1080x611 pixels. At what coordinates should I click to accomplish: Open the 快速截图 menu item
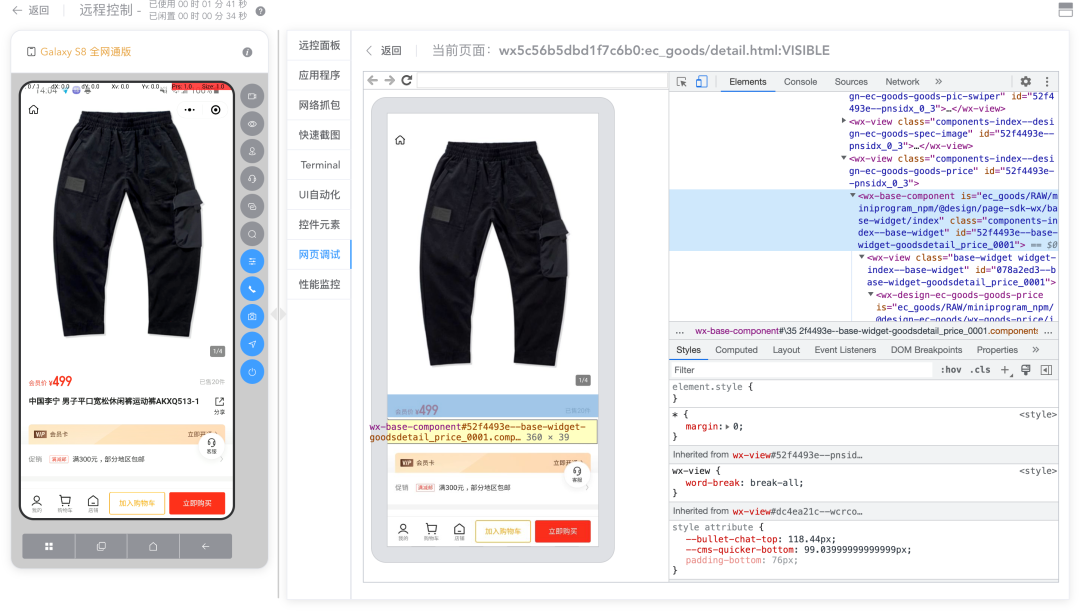pyautogui.click(x=319, y=135)
